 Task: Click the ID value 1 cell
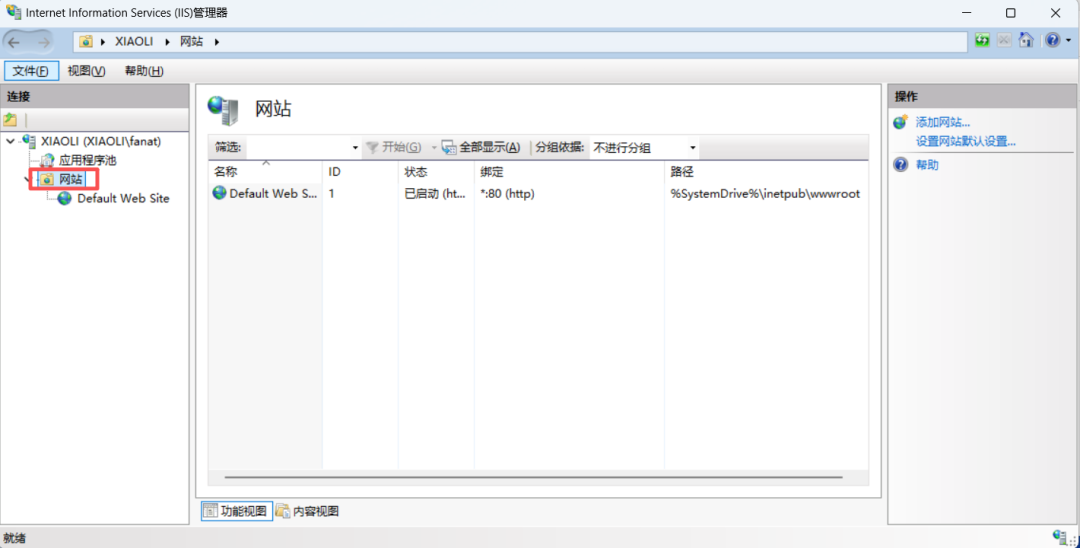[331, 193]
